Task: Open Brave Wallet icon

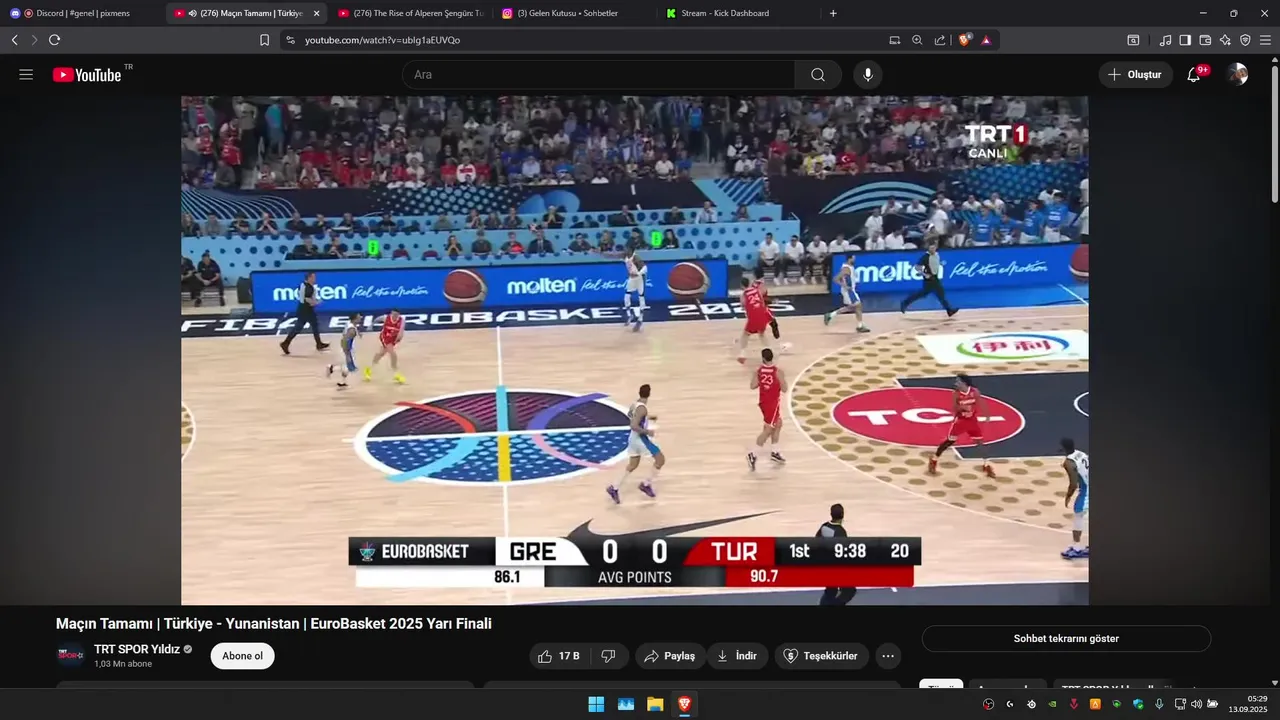Action: click(1205, 40)
